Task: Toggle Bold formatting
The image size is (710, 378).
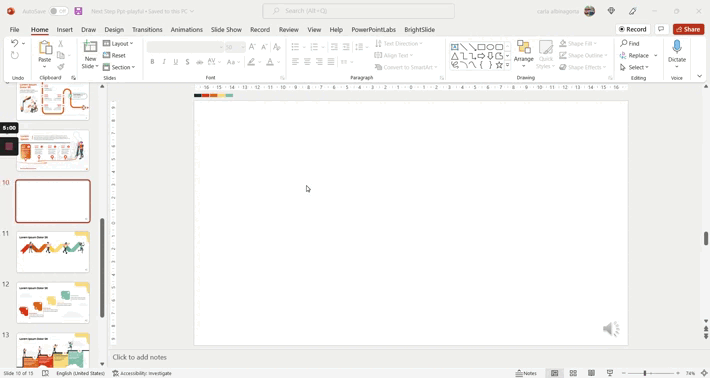Action: click(x=152, y=62)
